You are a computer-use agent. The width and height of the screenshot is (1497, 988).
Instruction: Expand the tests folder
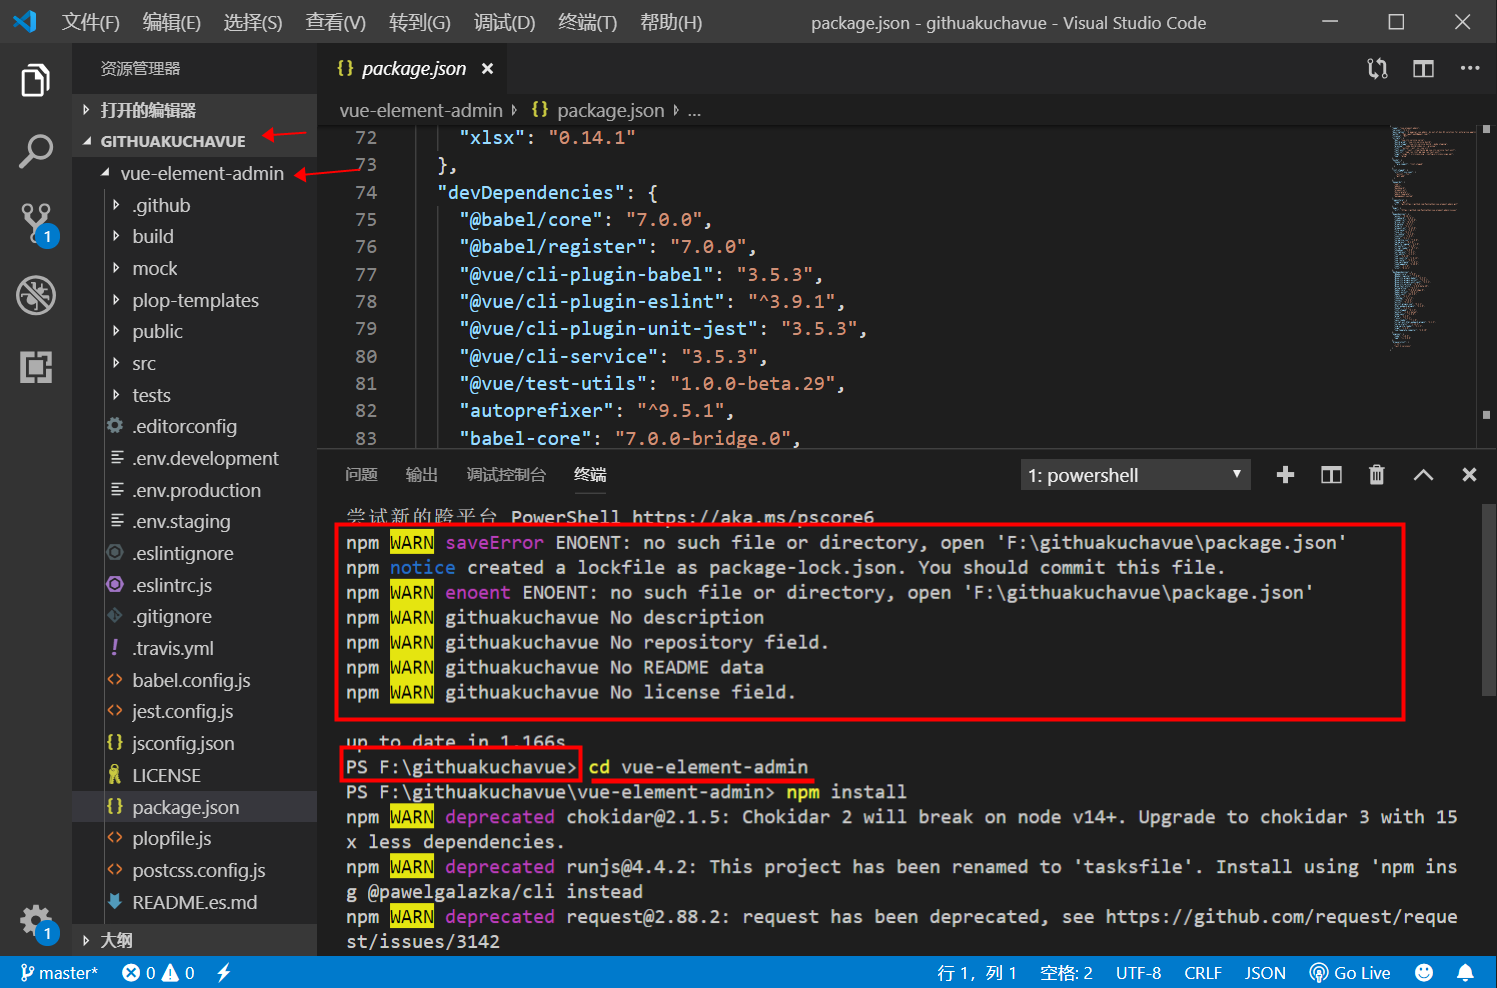pyautogui.click(x=195, y=395)
